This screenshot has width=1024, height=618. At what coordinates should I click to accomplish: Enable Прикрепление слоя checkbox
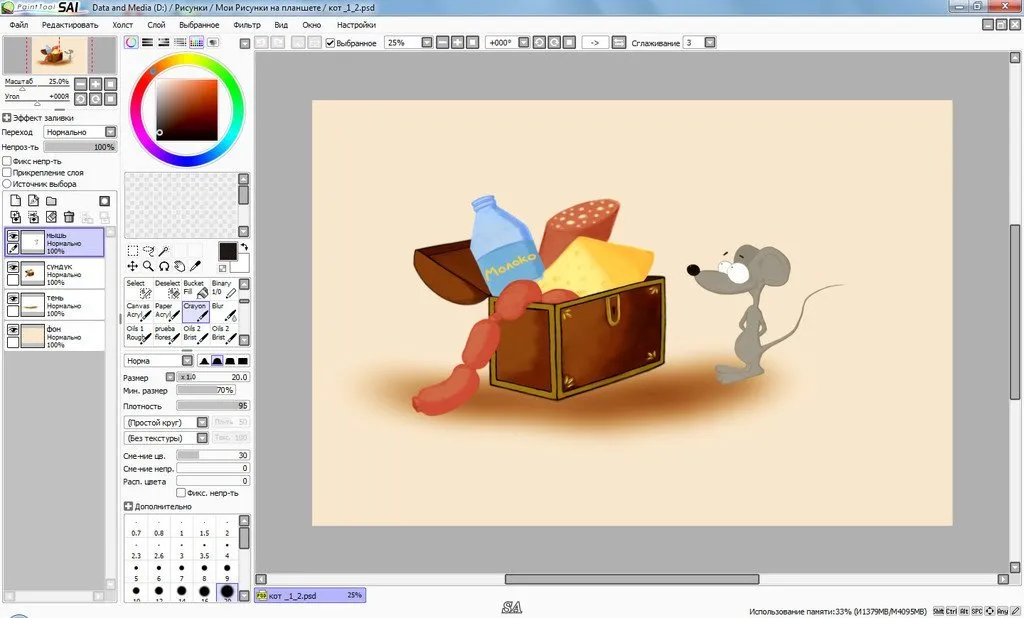coord(7,172)
